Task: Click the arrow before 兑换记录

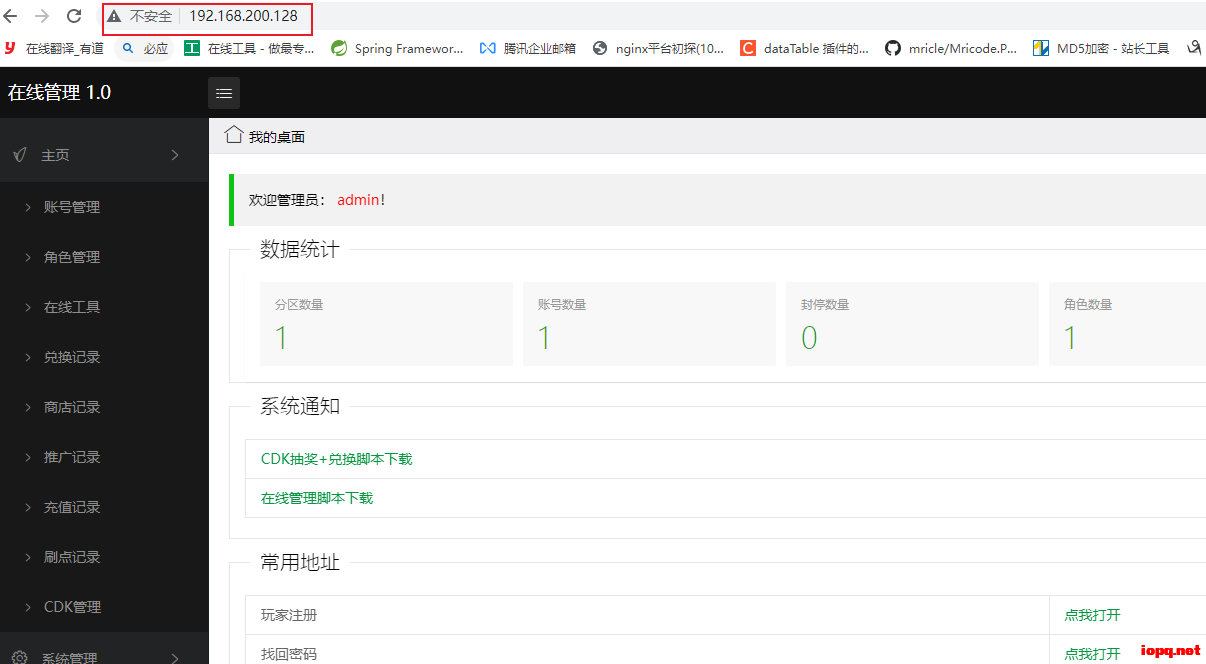Action: click(x=28, y=357)
